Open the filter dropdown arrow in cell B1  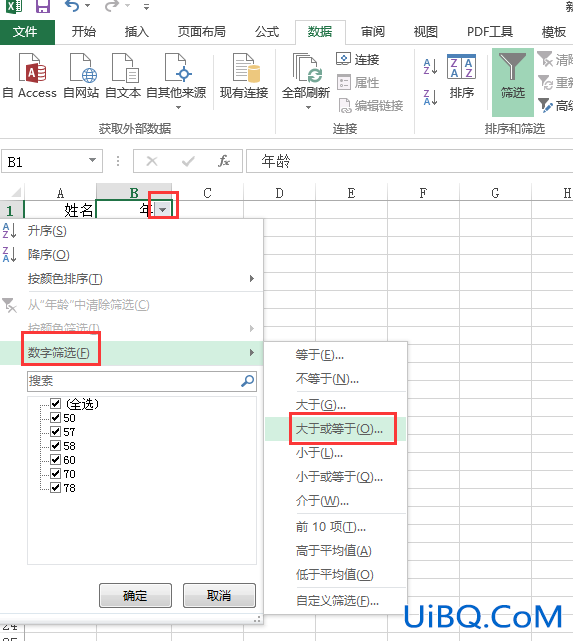[163, 210]
